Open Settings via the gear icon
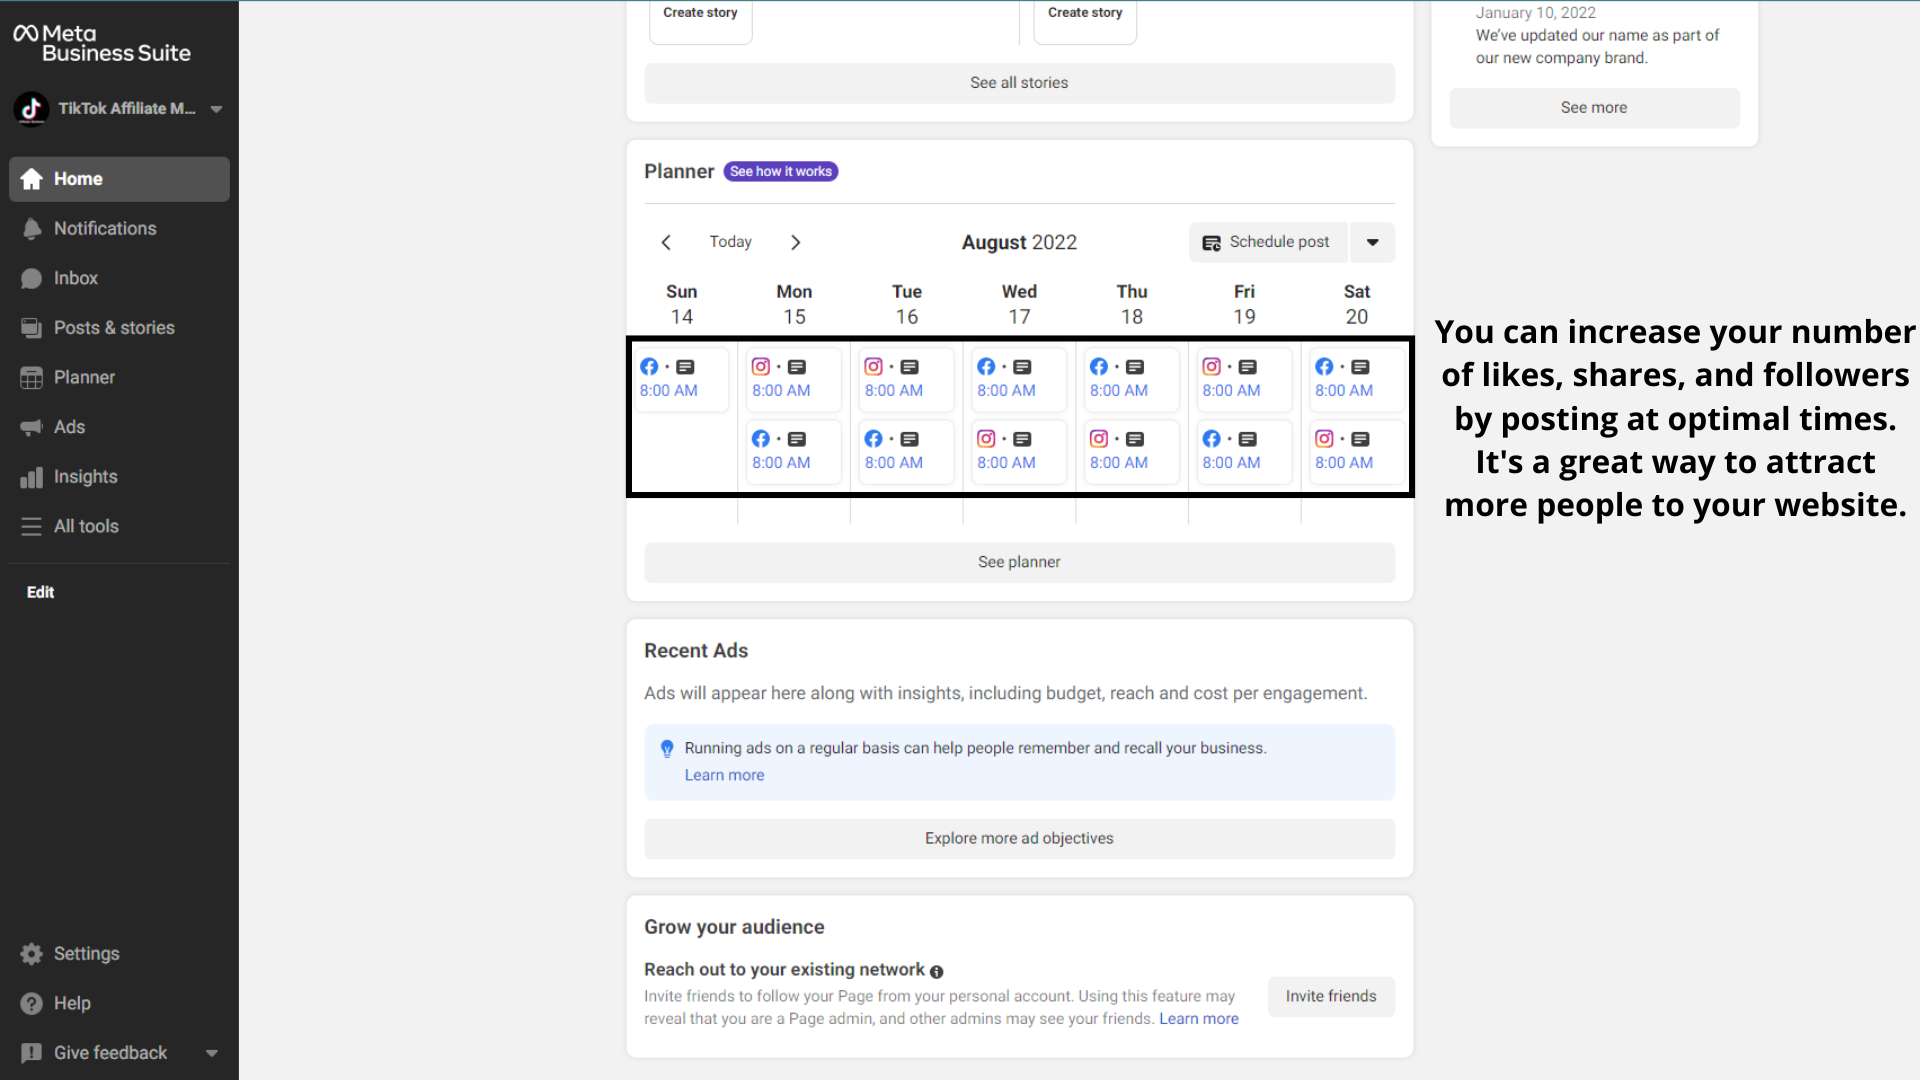This screenshot has height=1080, width=1920. click(32, 954)
